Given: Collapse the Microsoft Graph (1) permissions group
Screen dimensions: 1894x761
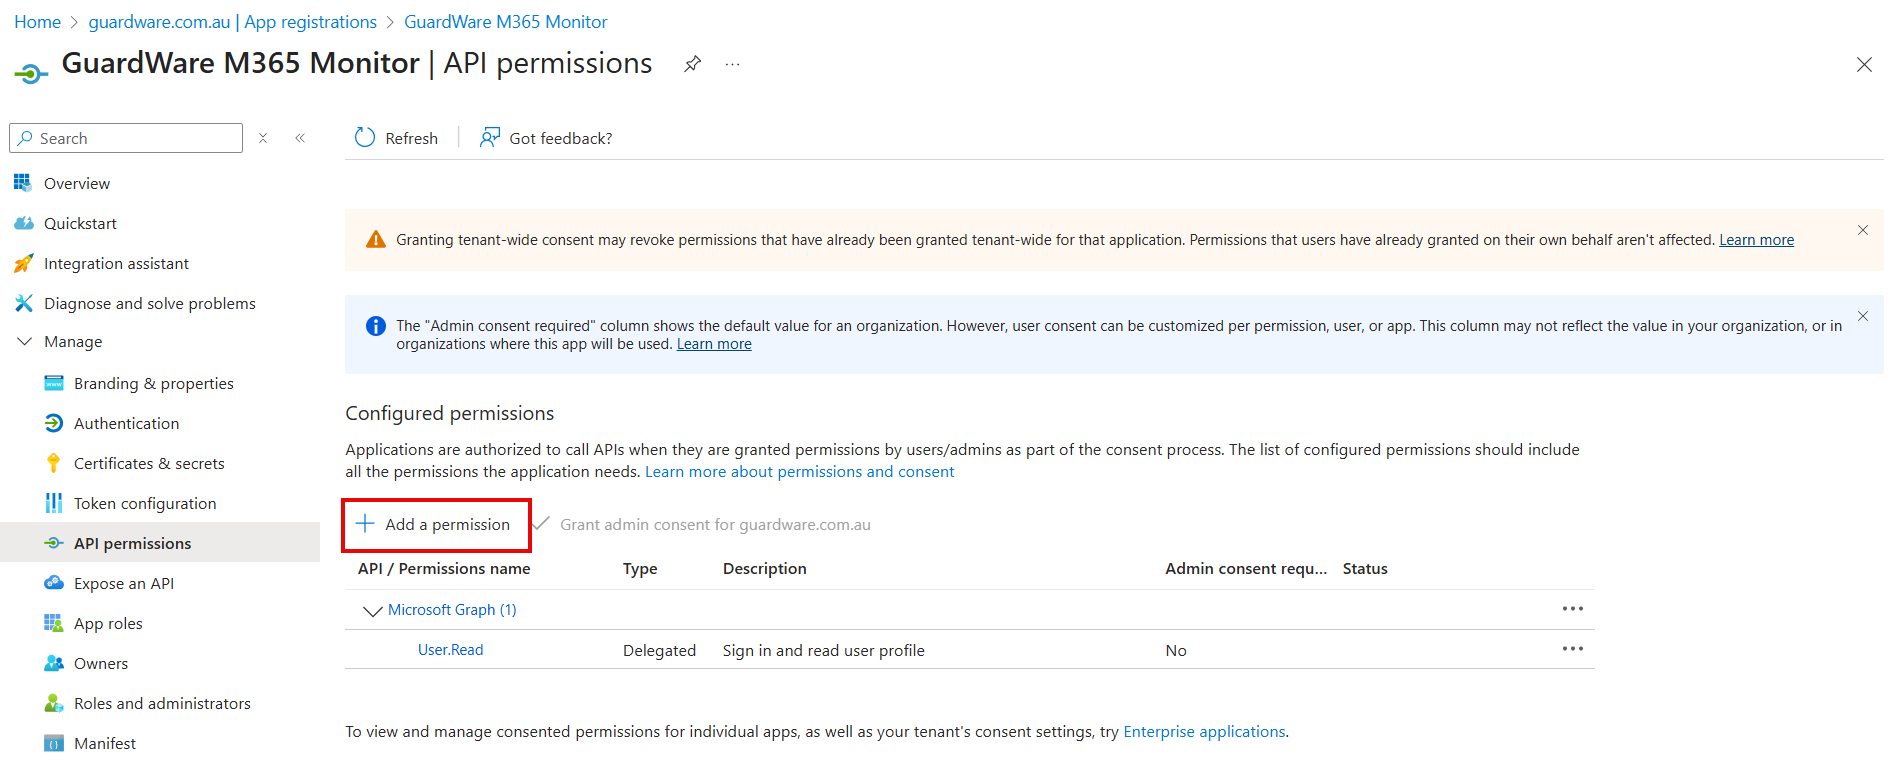Looking at the screenshot, I should (373, 610).
